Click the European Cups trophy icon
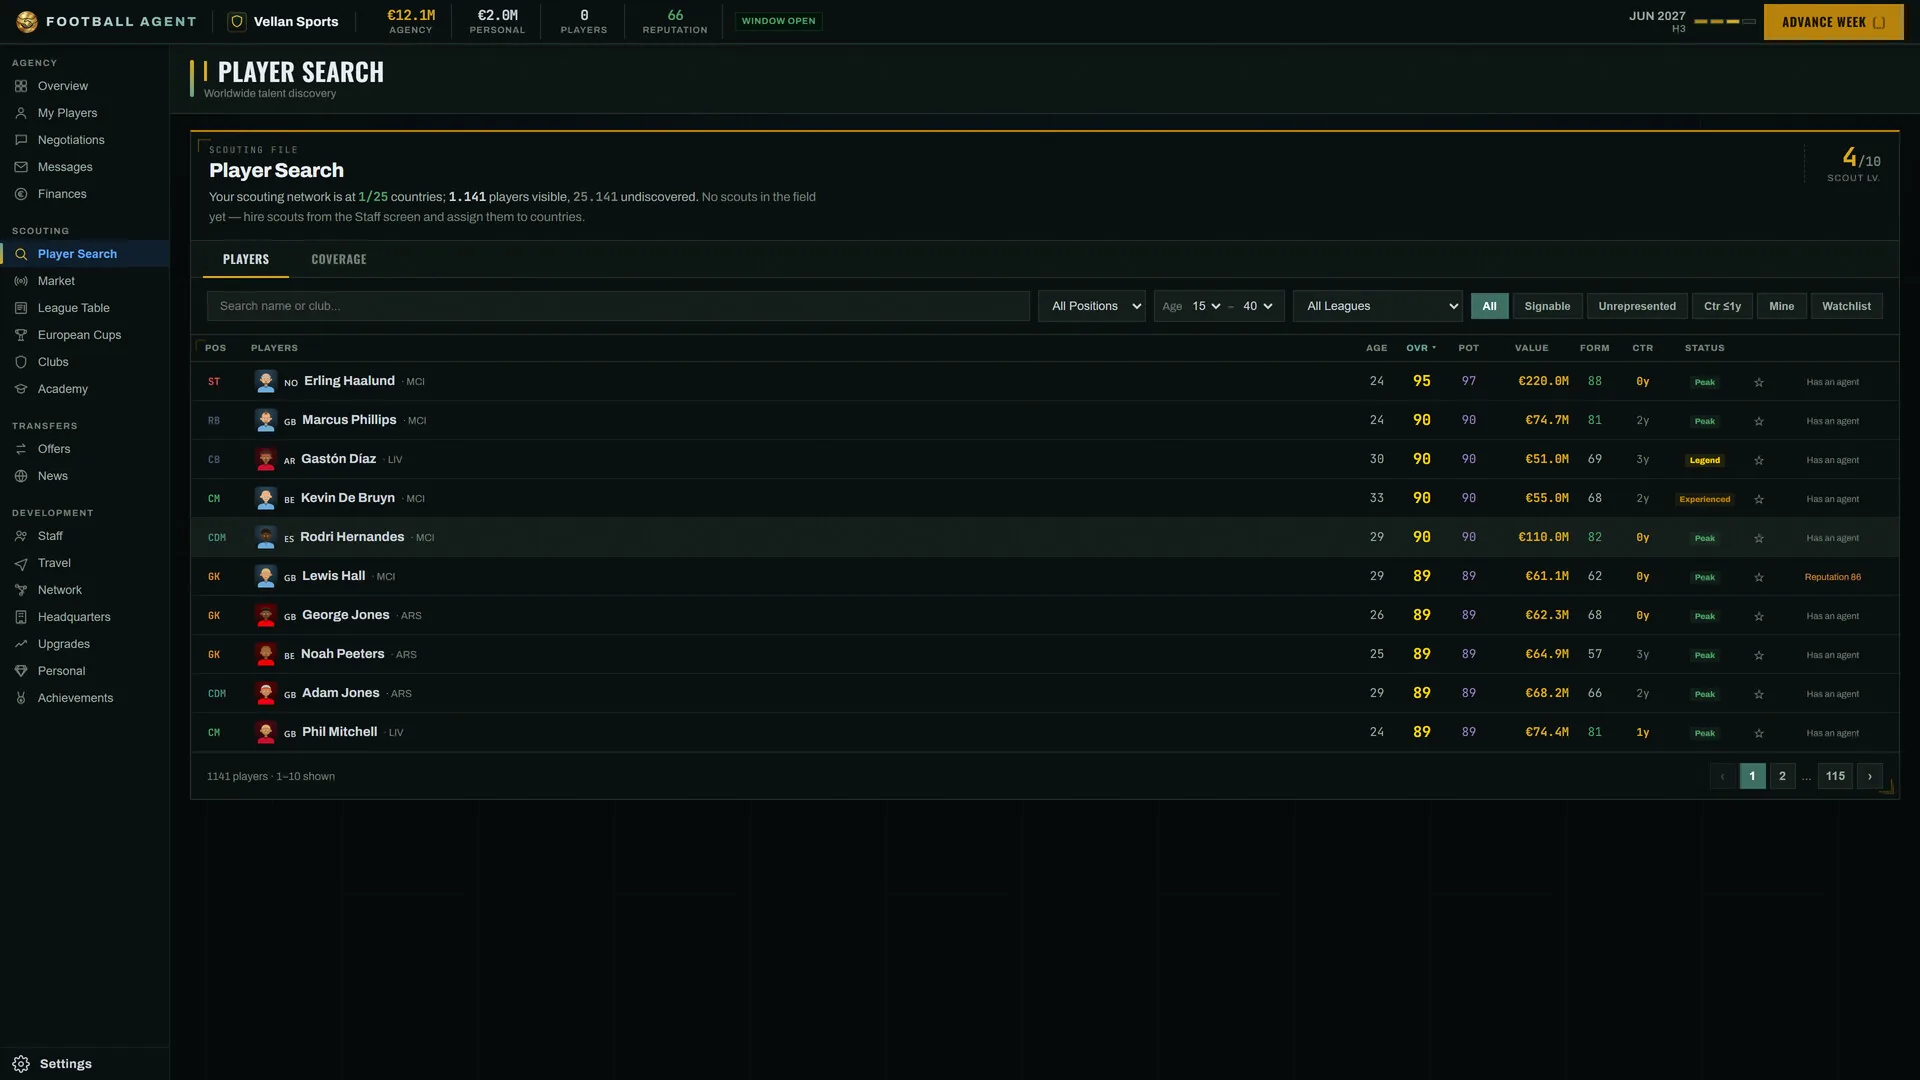The height and width of the screenshot is (1080, 1920). [21, 335]
